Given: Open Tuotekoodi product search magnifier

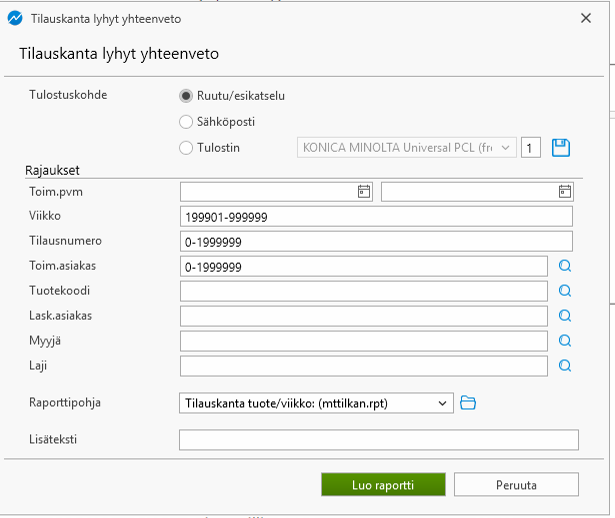Looking at the screenshot, I should (x=564, y=291).
